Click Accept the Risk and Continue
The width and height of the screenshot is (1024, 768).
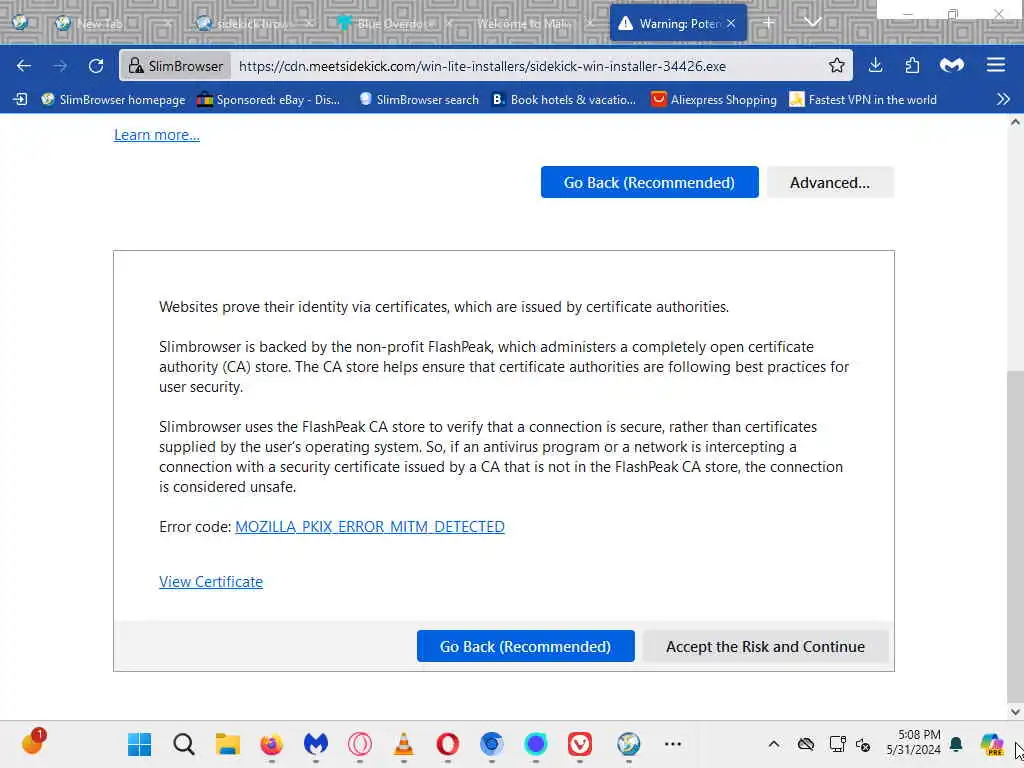(x=765, y=646)
